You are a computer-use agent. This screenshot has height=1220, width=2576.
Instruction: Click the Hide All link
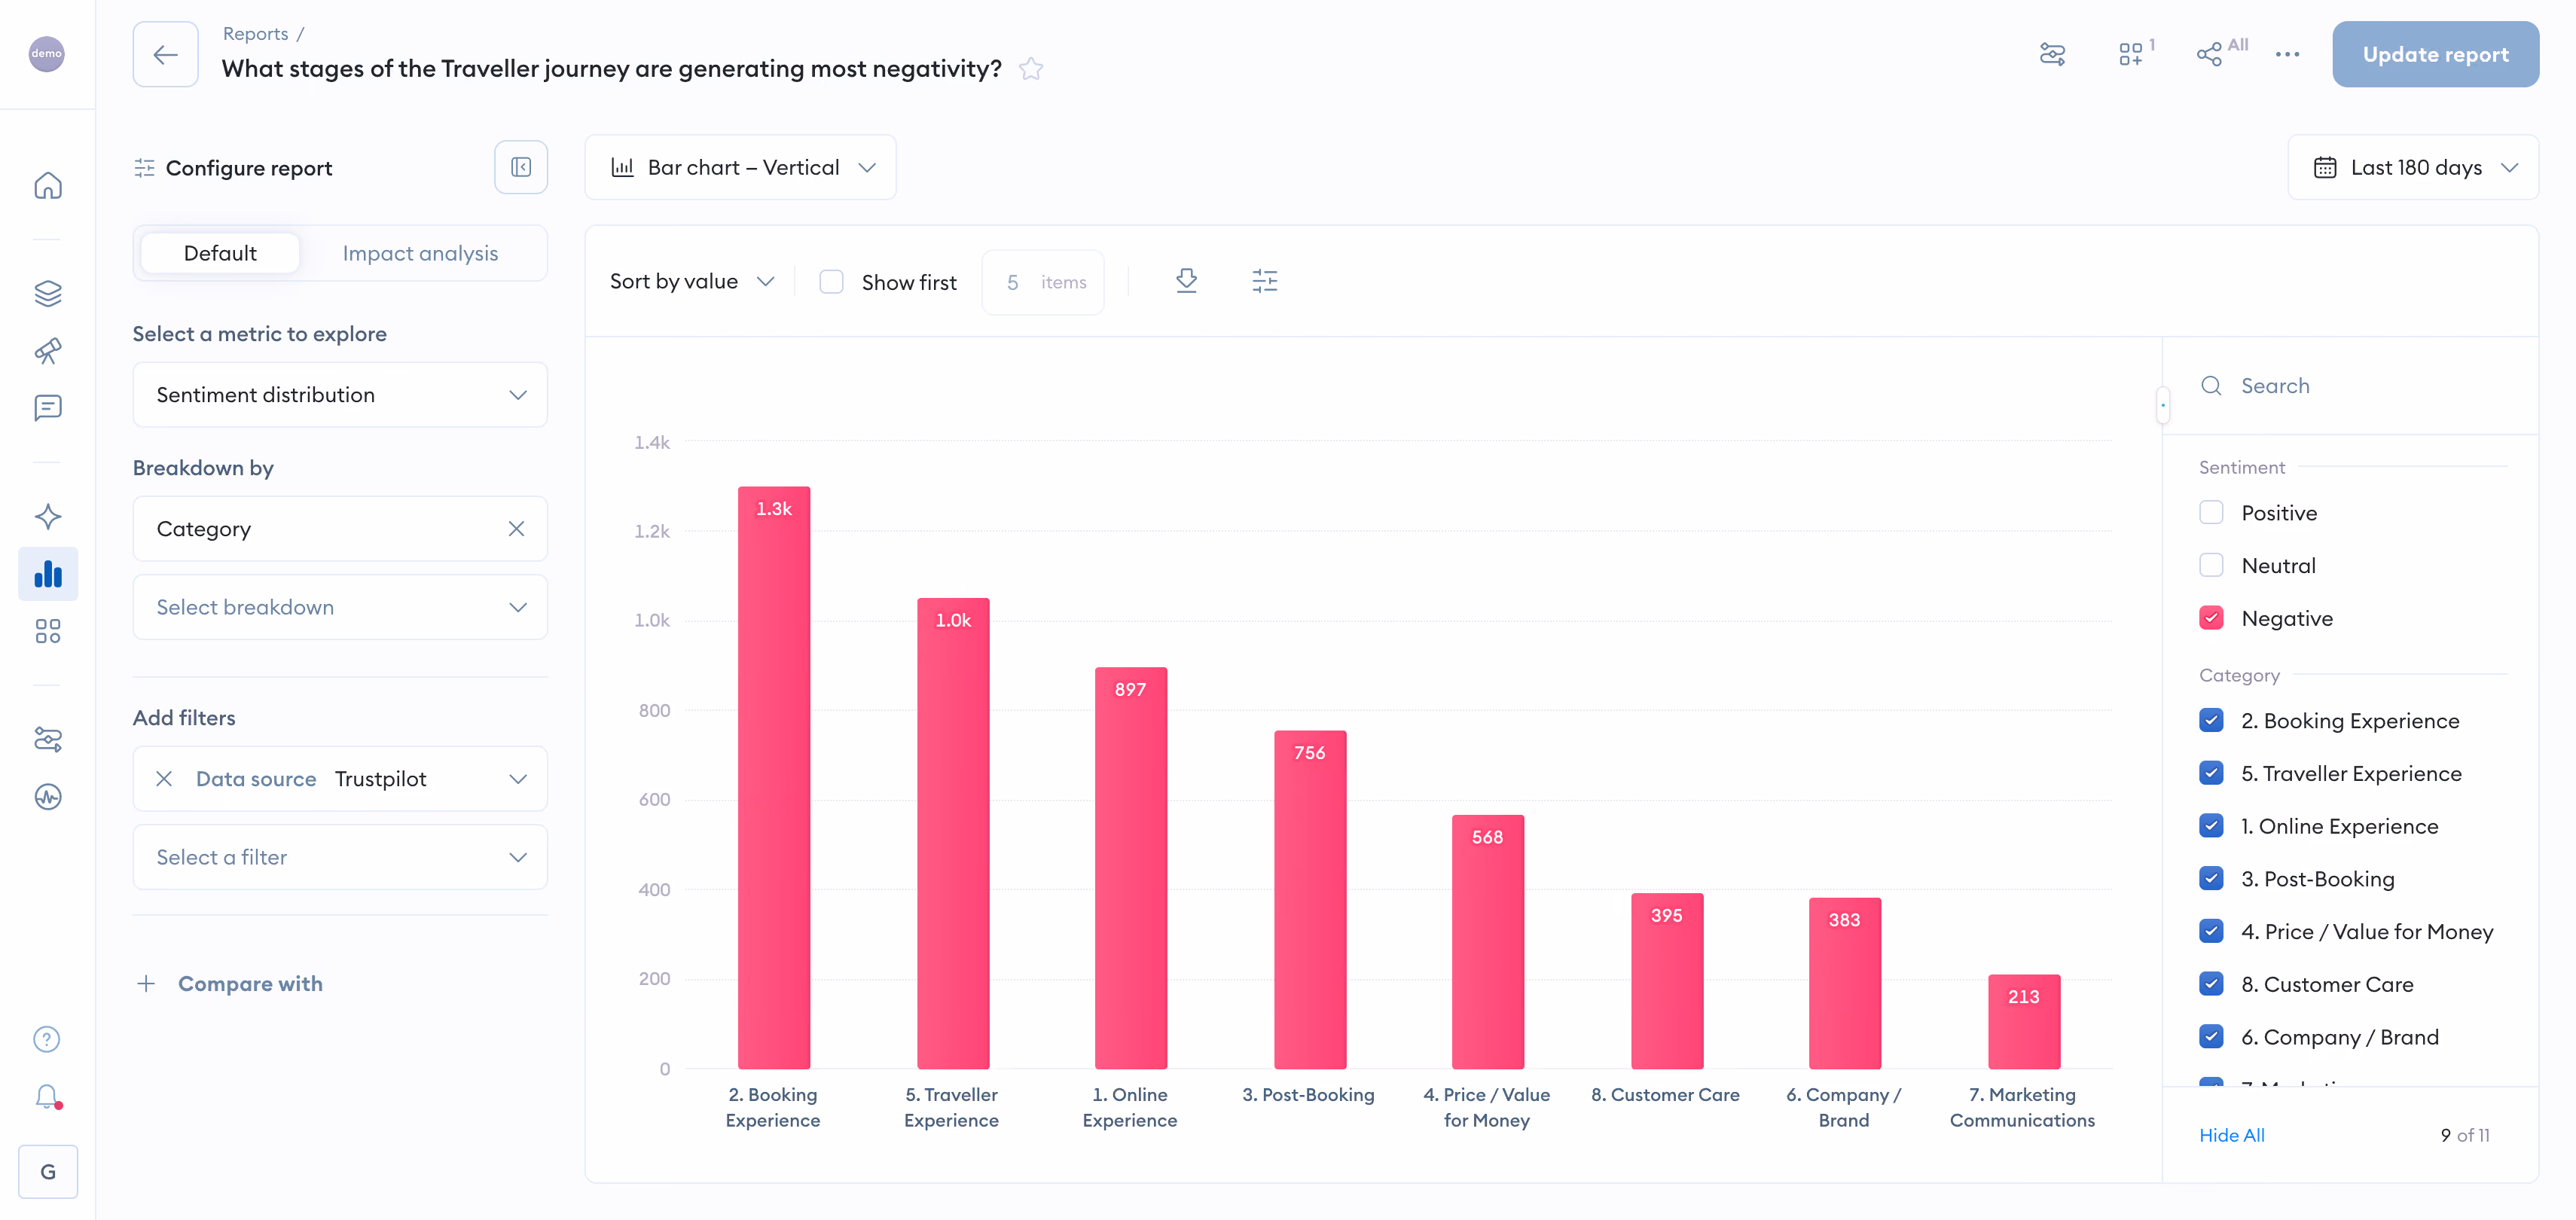point(2231,1135)
